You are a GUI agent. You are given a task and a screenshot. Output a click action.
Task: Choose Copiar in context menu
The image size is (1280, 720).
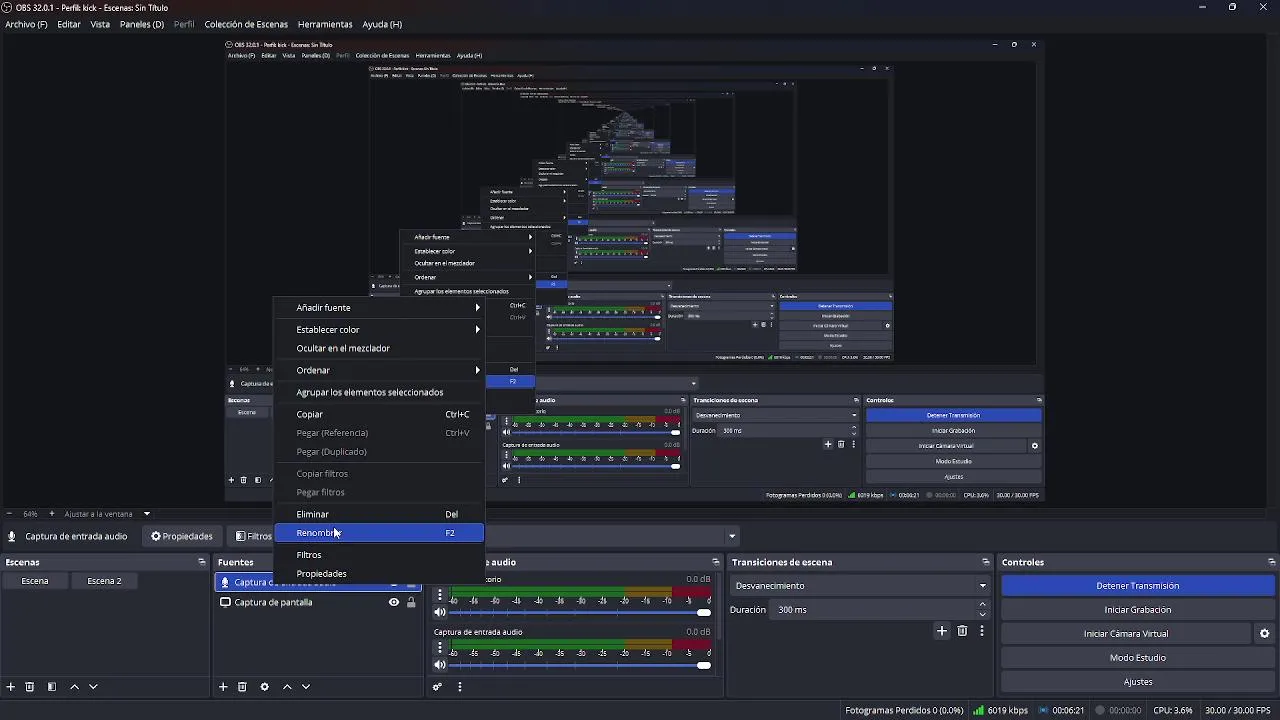point(379,414)
